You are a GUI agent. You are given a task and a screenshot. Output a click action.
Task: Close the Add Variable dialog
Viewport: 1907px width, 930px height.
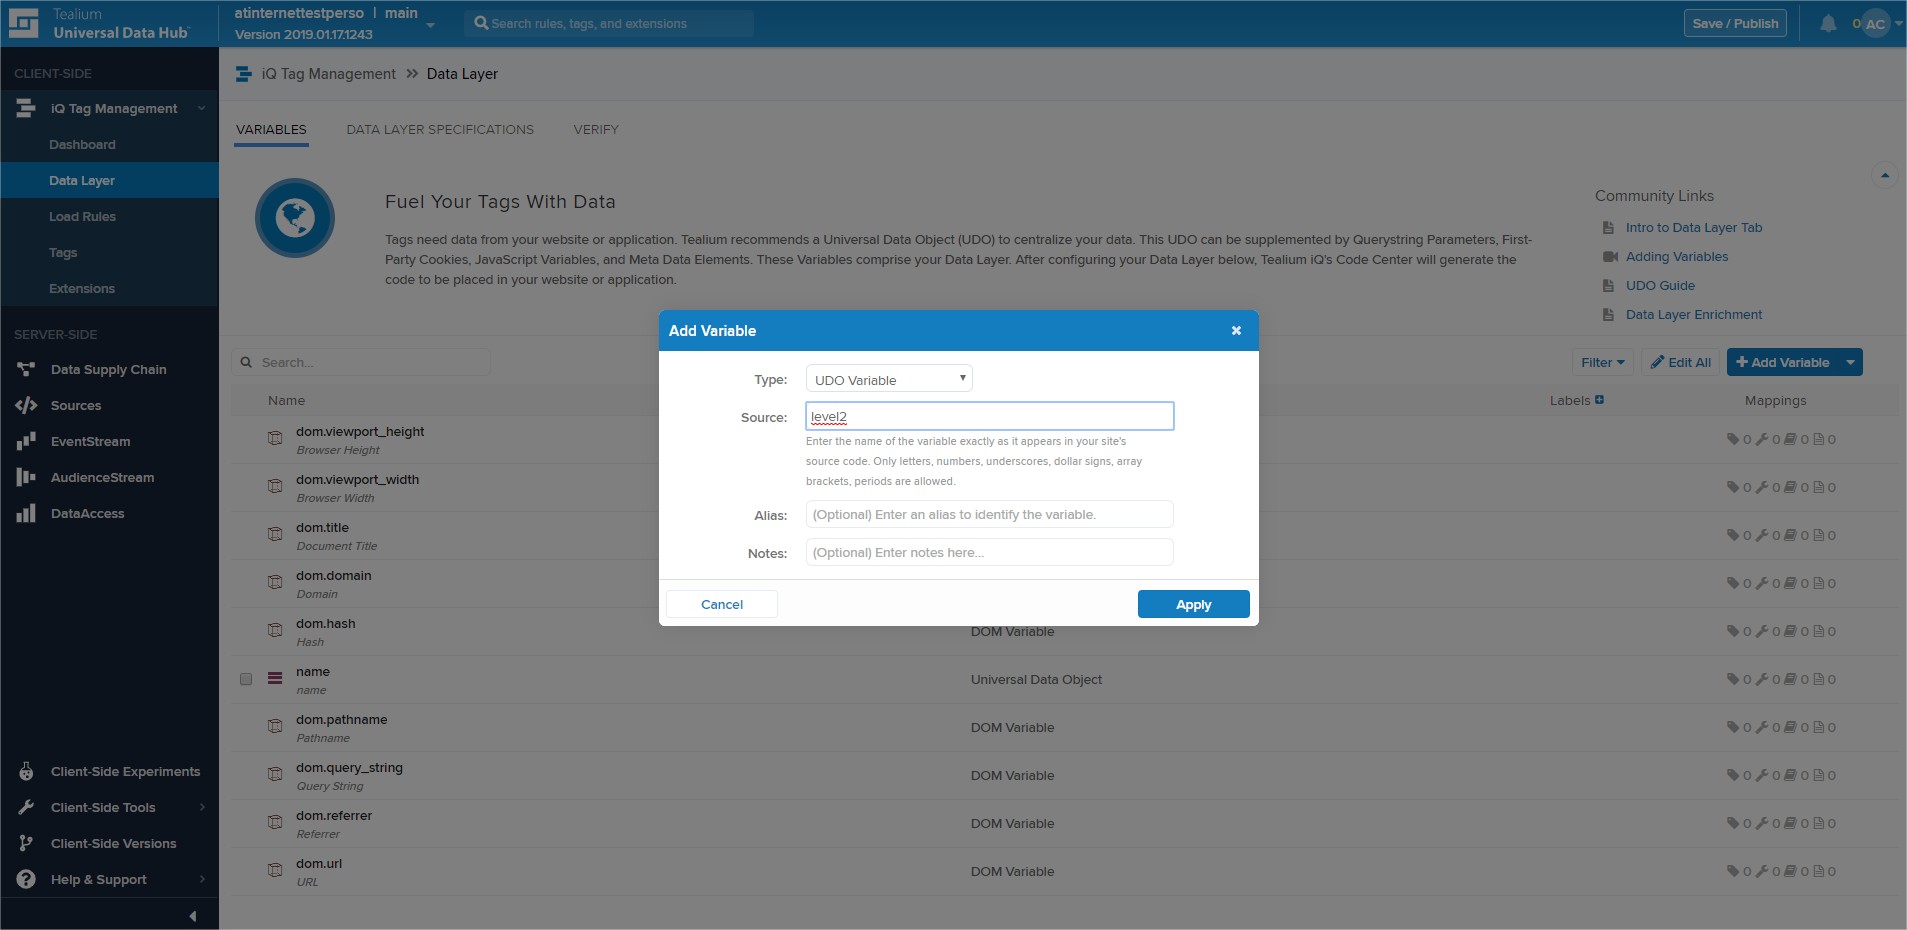coord(1236,331)
